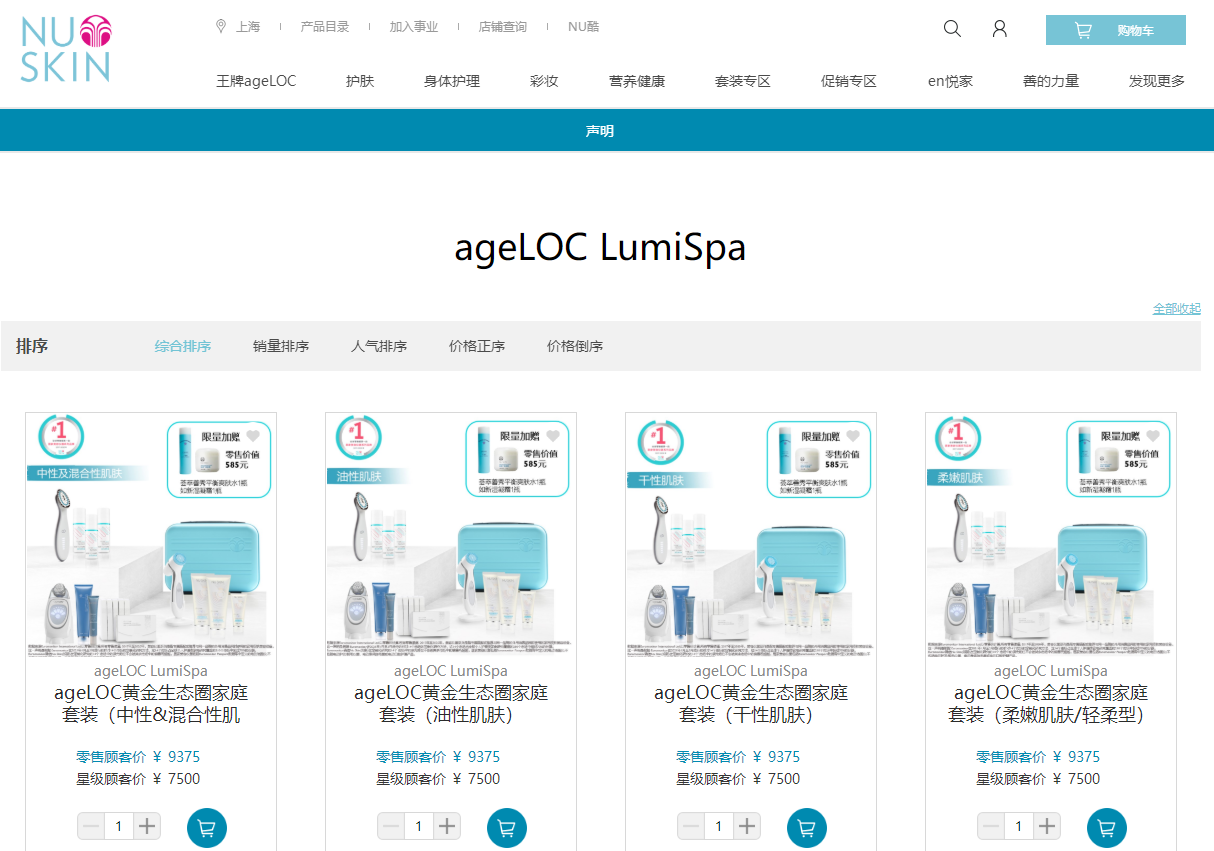Decrease quantity for 中性&混合性 set
This screenshot has height=851, width=1214.
click(x=91, y=826)
